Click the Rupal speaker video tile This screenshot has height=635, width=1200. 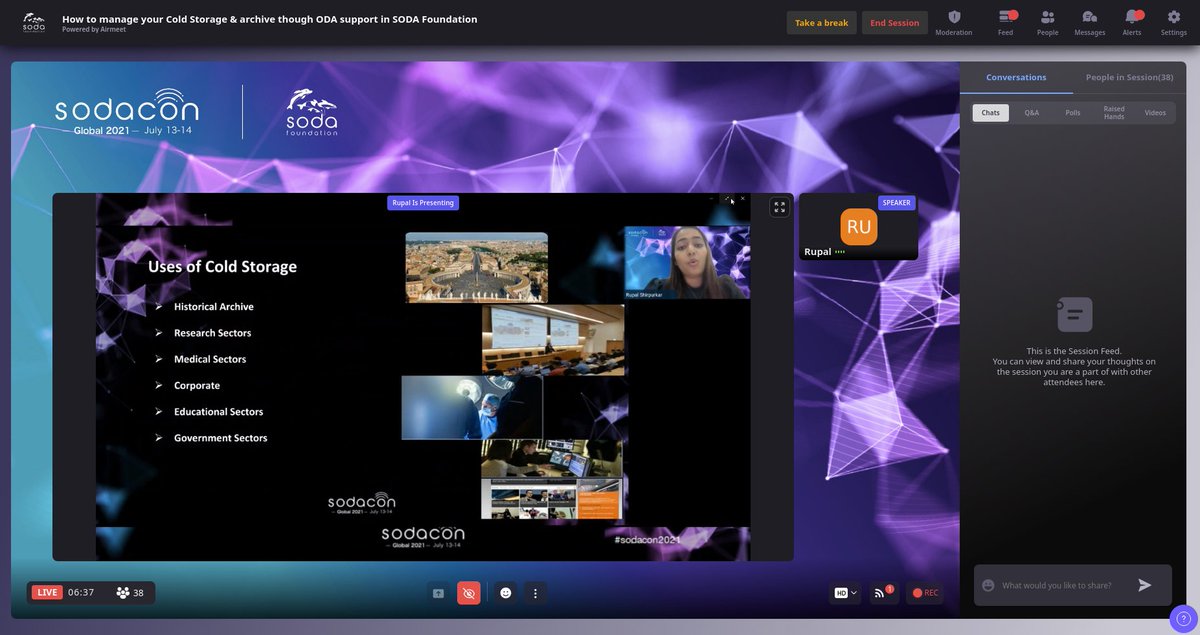[858, 227]
